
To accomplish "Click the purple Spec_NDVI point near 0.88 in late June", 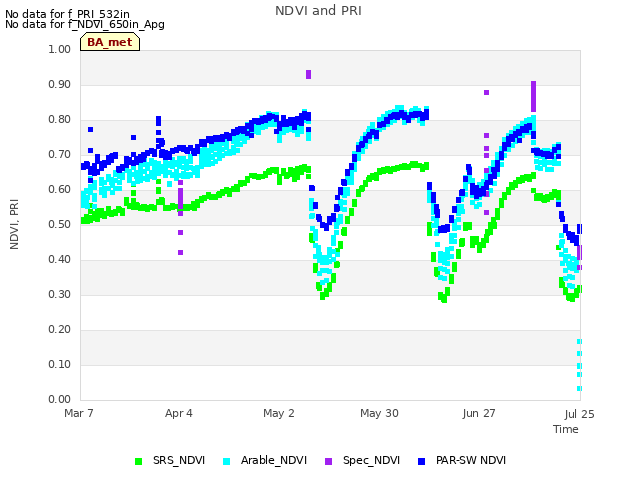I will (x=487, y=93).
